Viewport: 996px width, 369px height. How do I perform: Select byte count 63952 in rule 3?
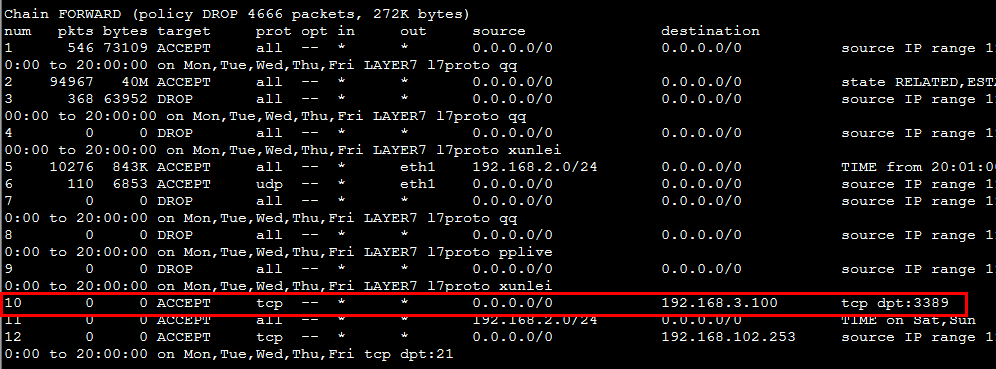tap(125, 99)
